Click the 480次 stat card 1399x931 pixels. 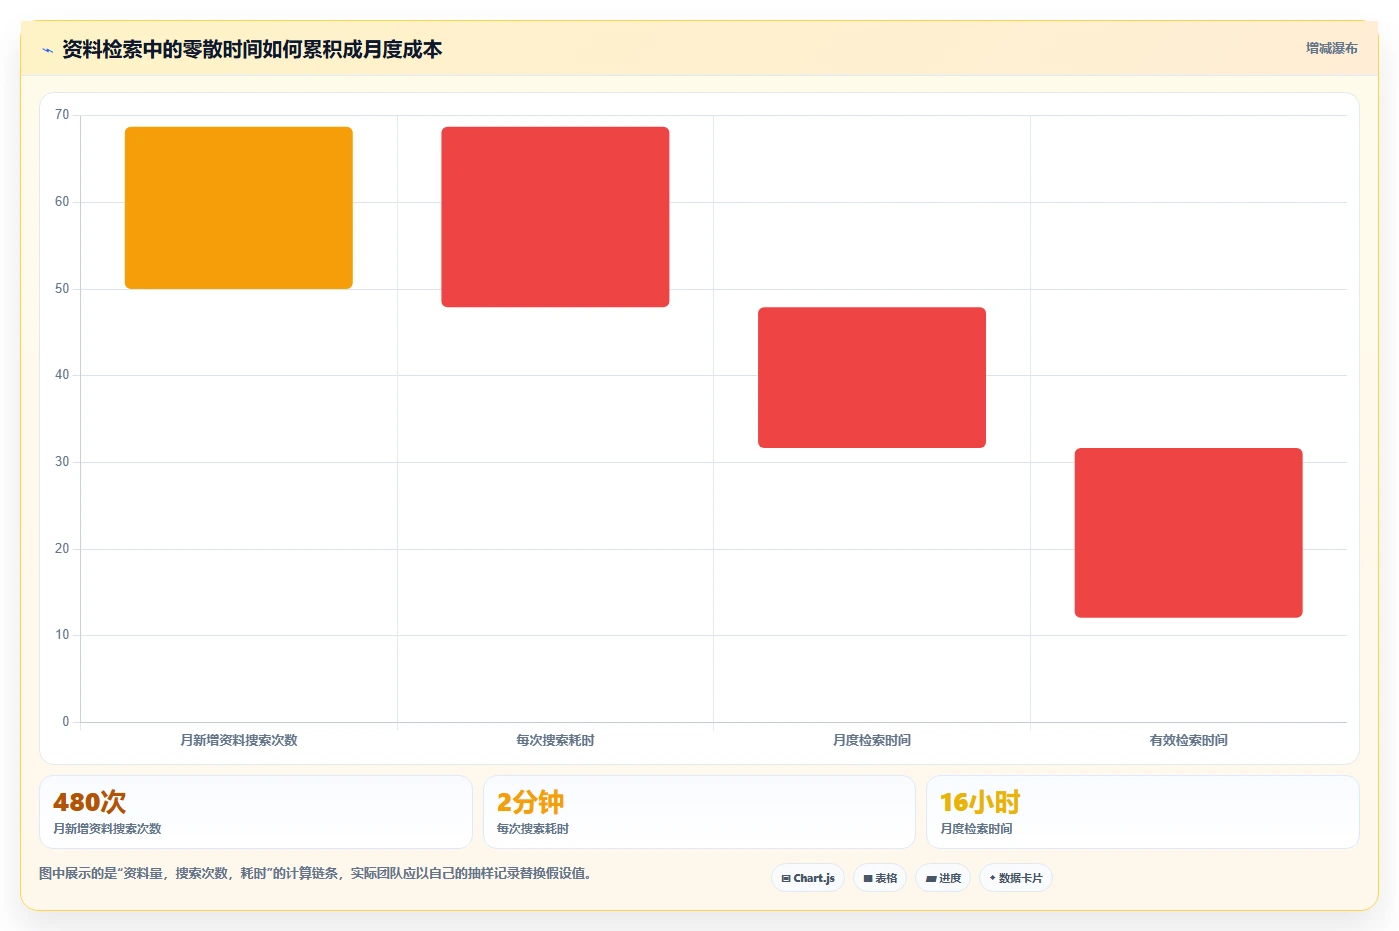pos(256,812)
